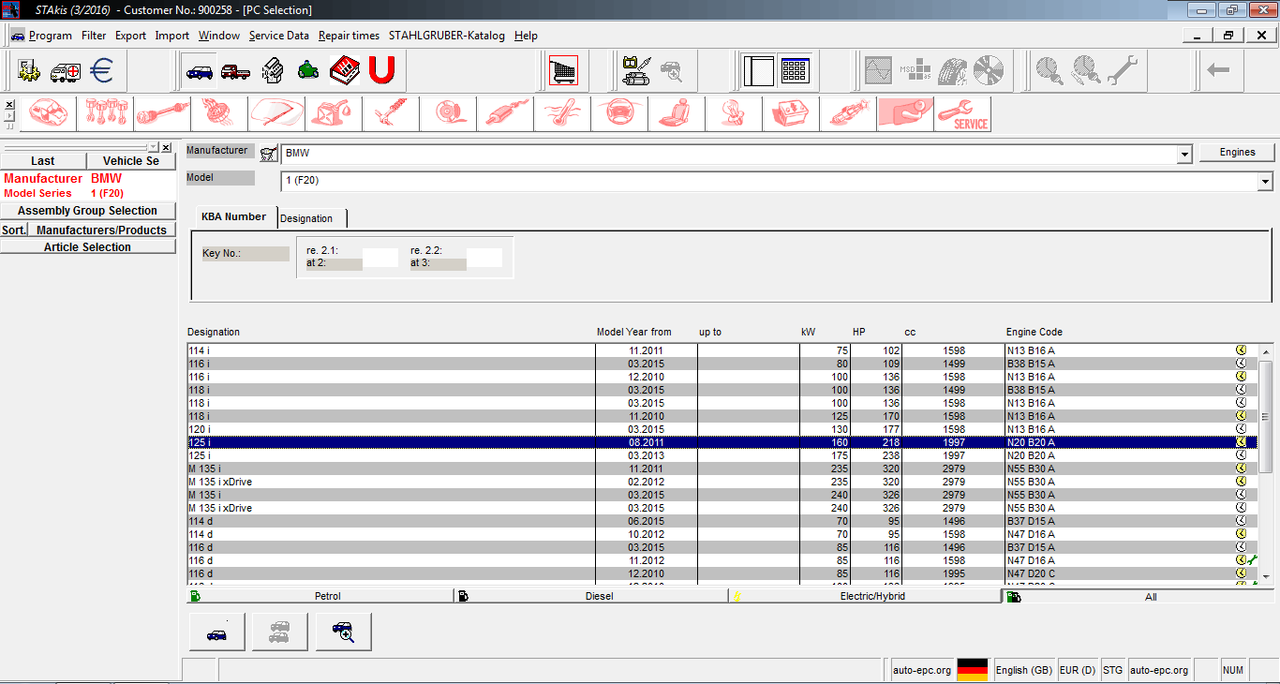This screenshot has width=1280, height=684.
Task: Click the manufacturer lookup icon beside BMW field
Action: pyautogui.click(x=267, y=153)
